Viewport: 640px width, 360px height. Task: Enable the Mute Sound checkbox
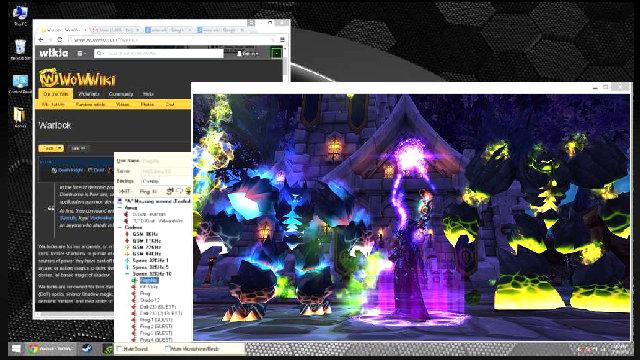(120, 349)
